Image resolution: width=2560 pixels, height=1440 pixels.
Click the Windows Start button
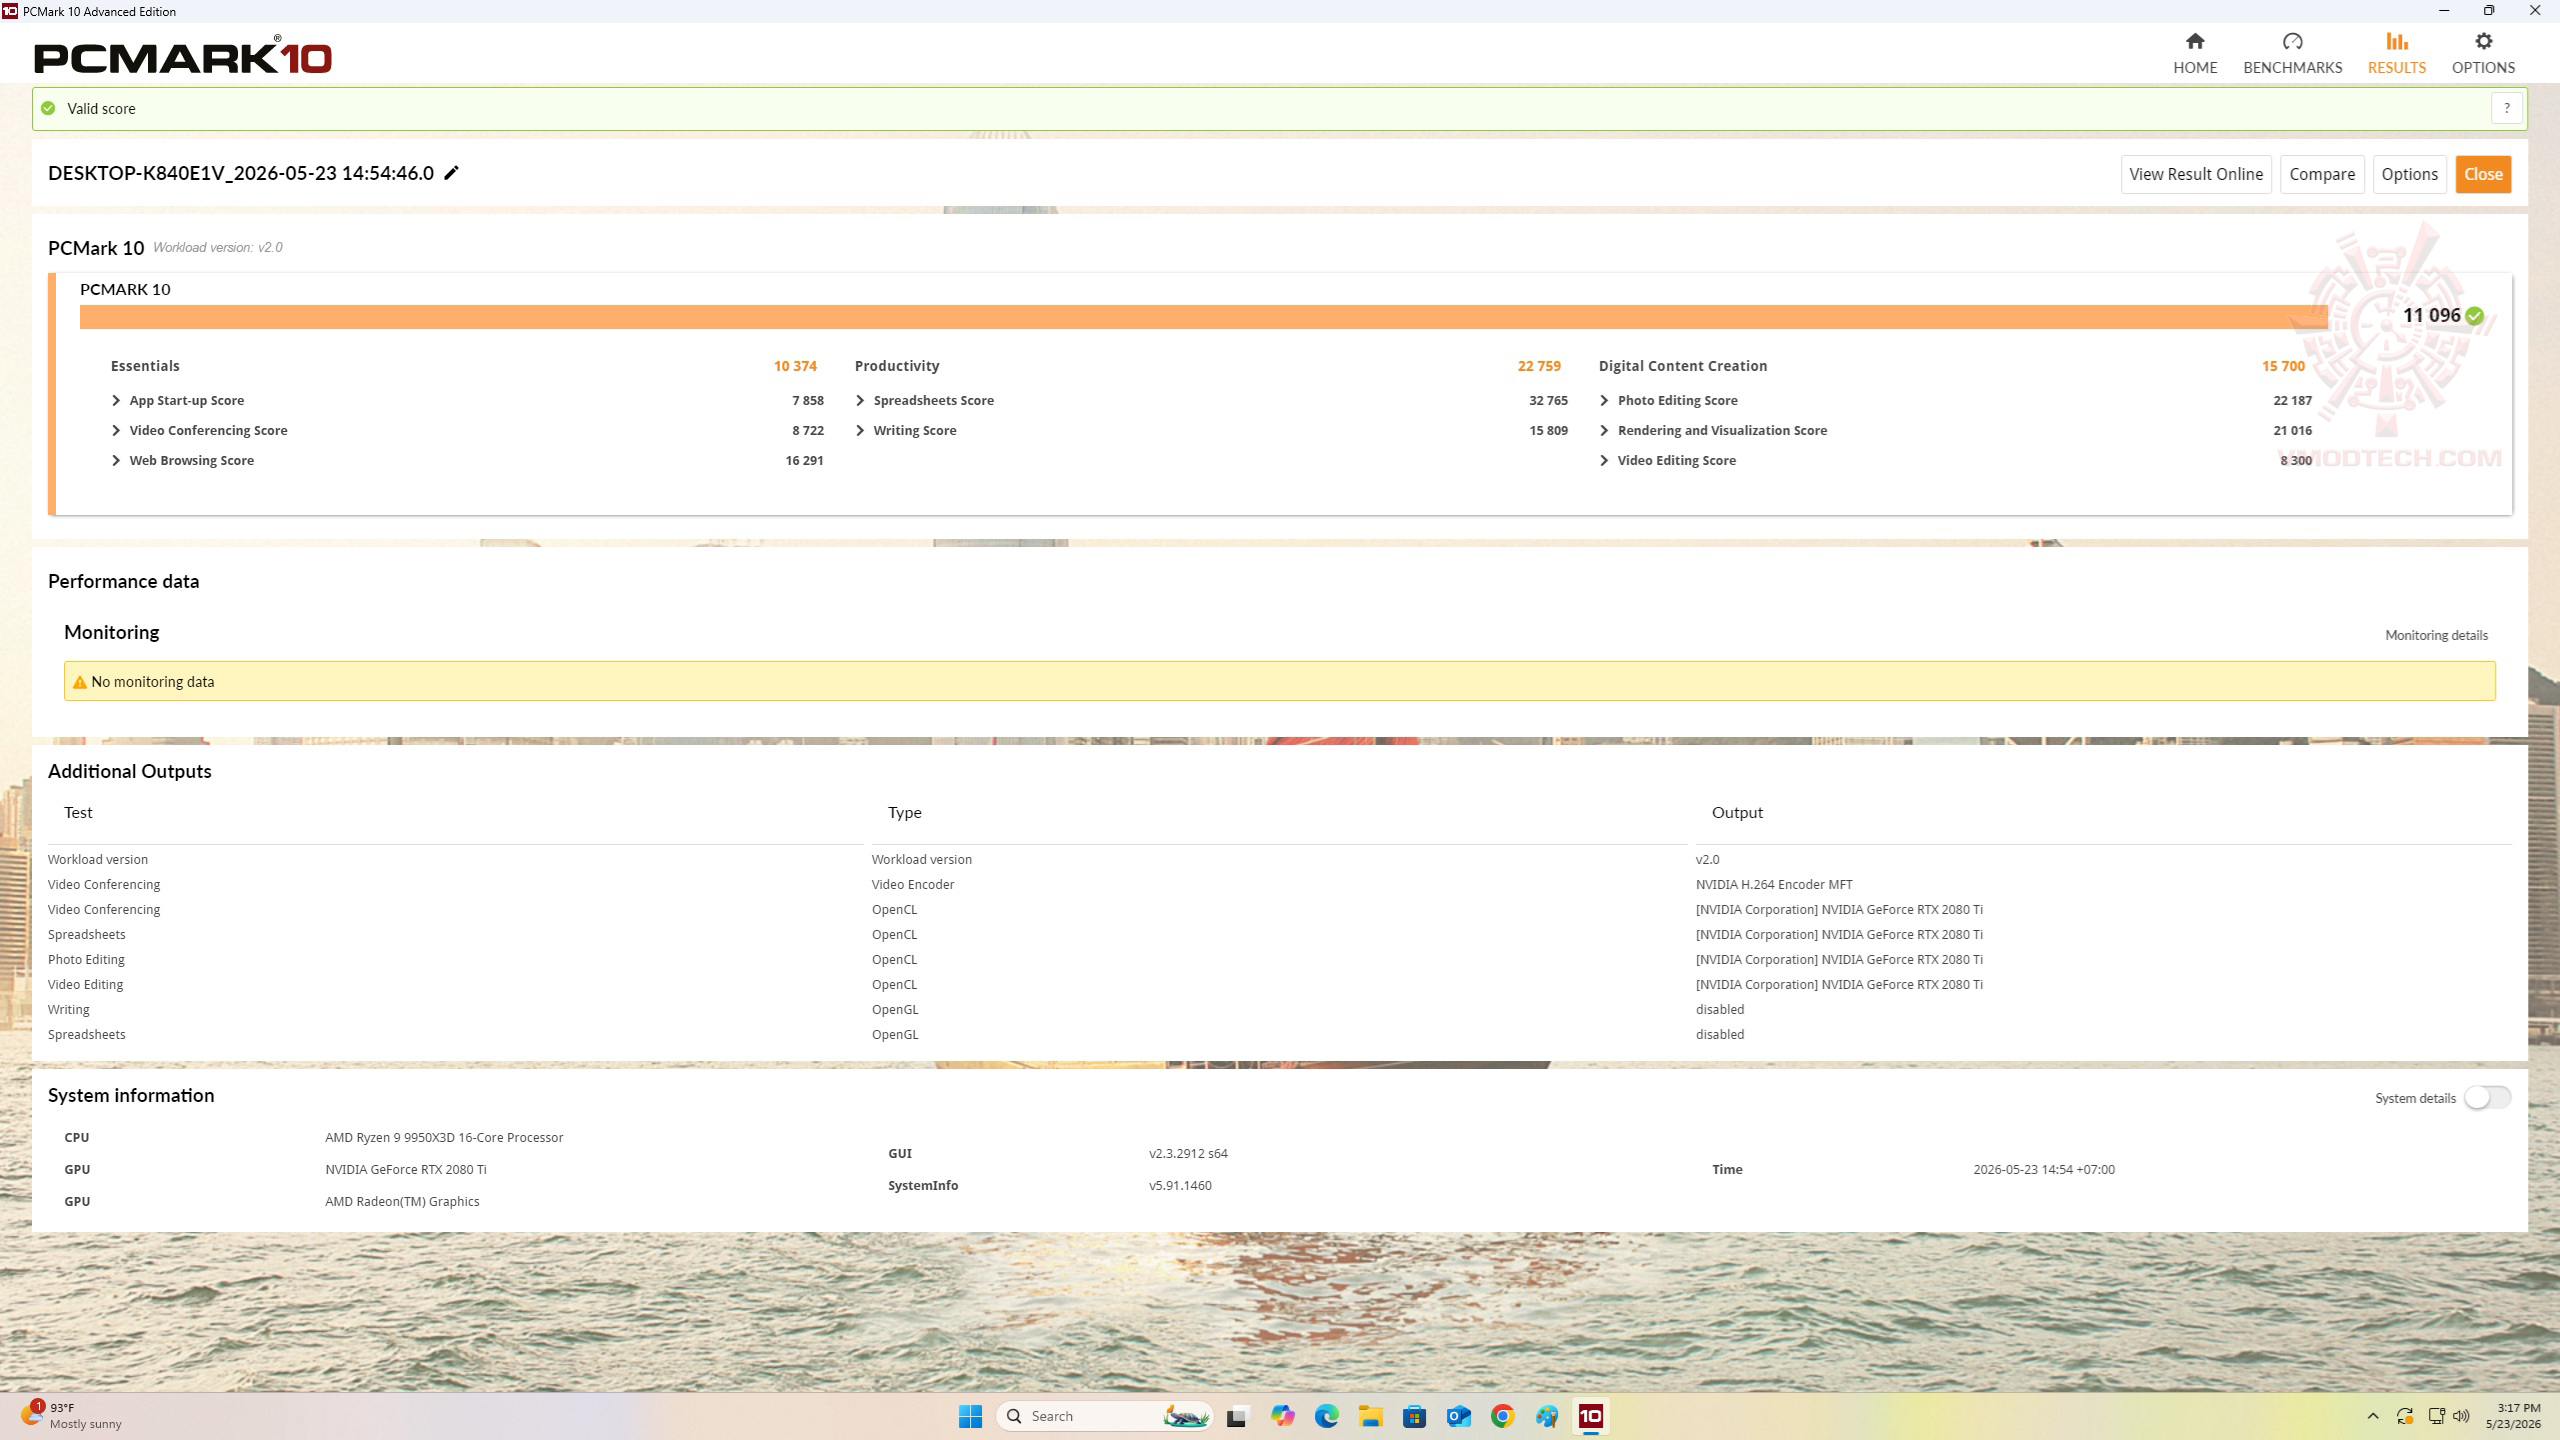[970, 1416]
